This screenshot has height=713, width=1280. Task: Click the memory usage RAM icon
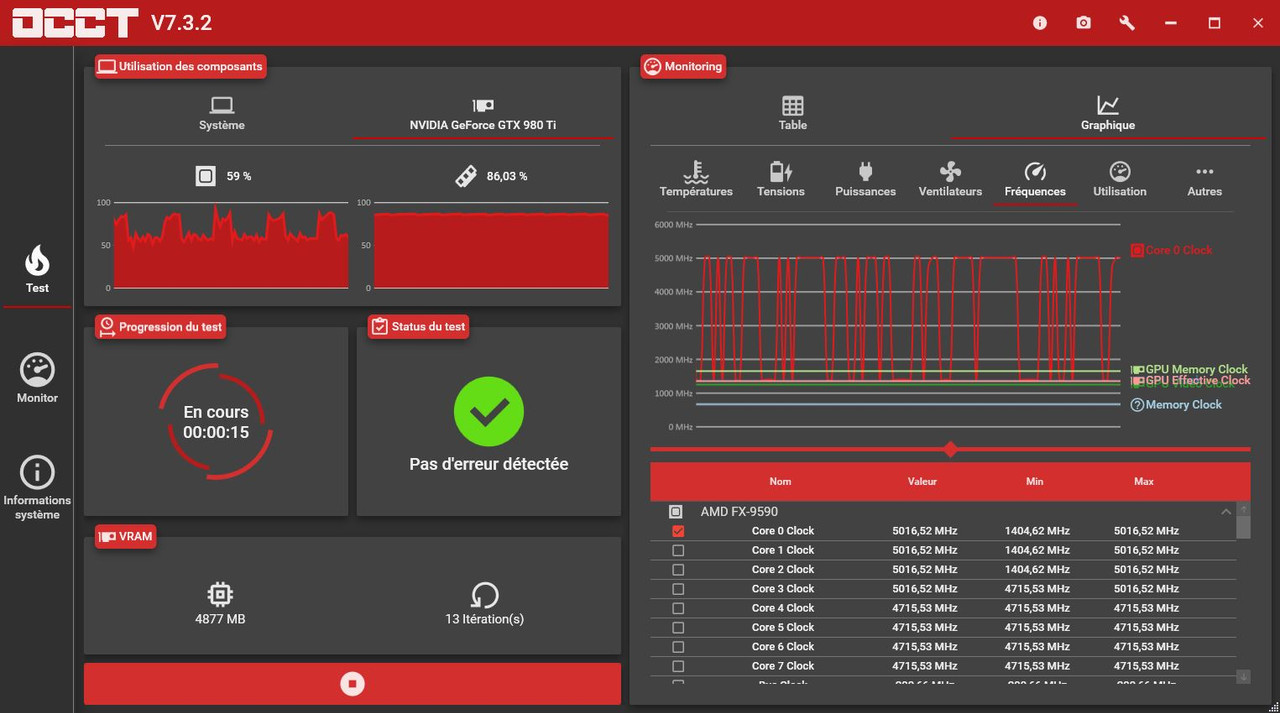click(465, 176)
